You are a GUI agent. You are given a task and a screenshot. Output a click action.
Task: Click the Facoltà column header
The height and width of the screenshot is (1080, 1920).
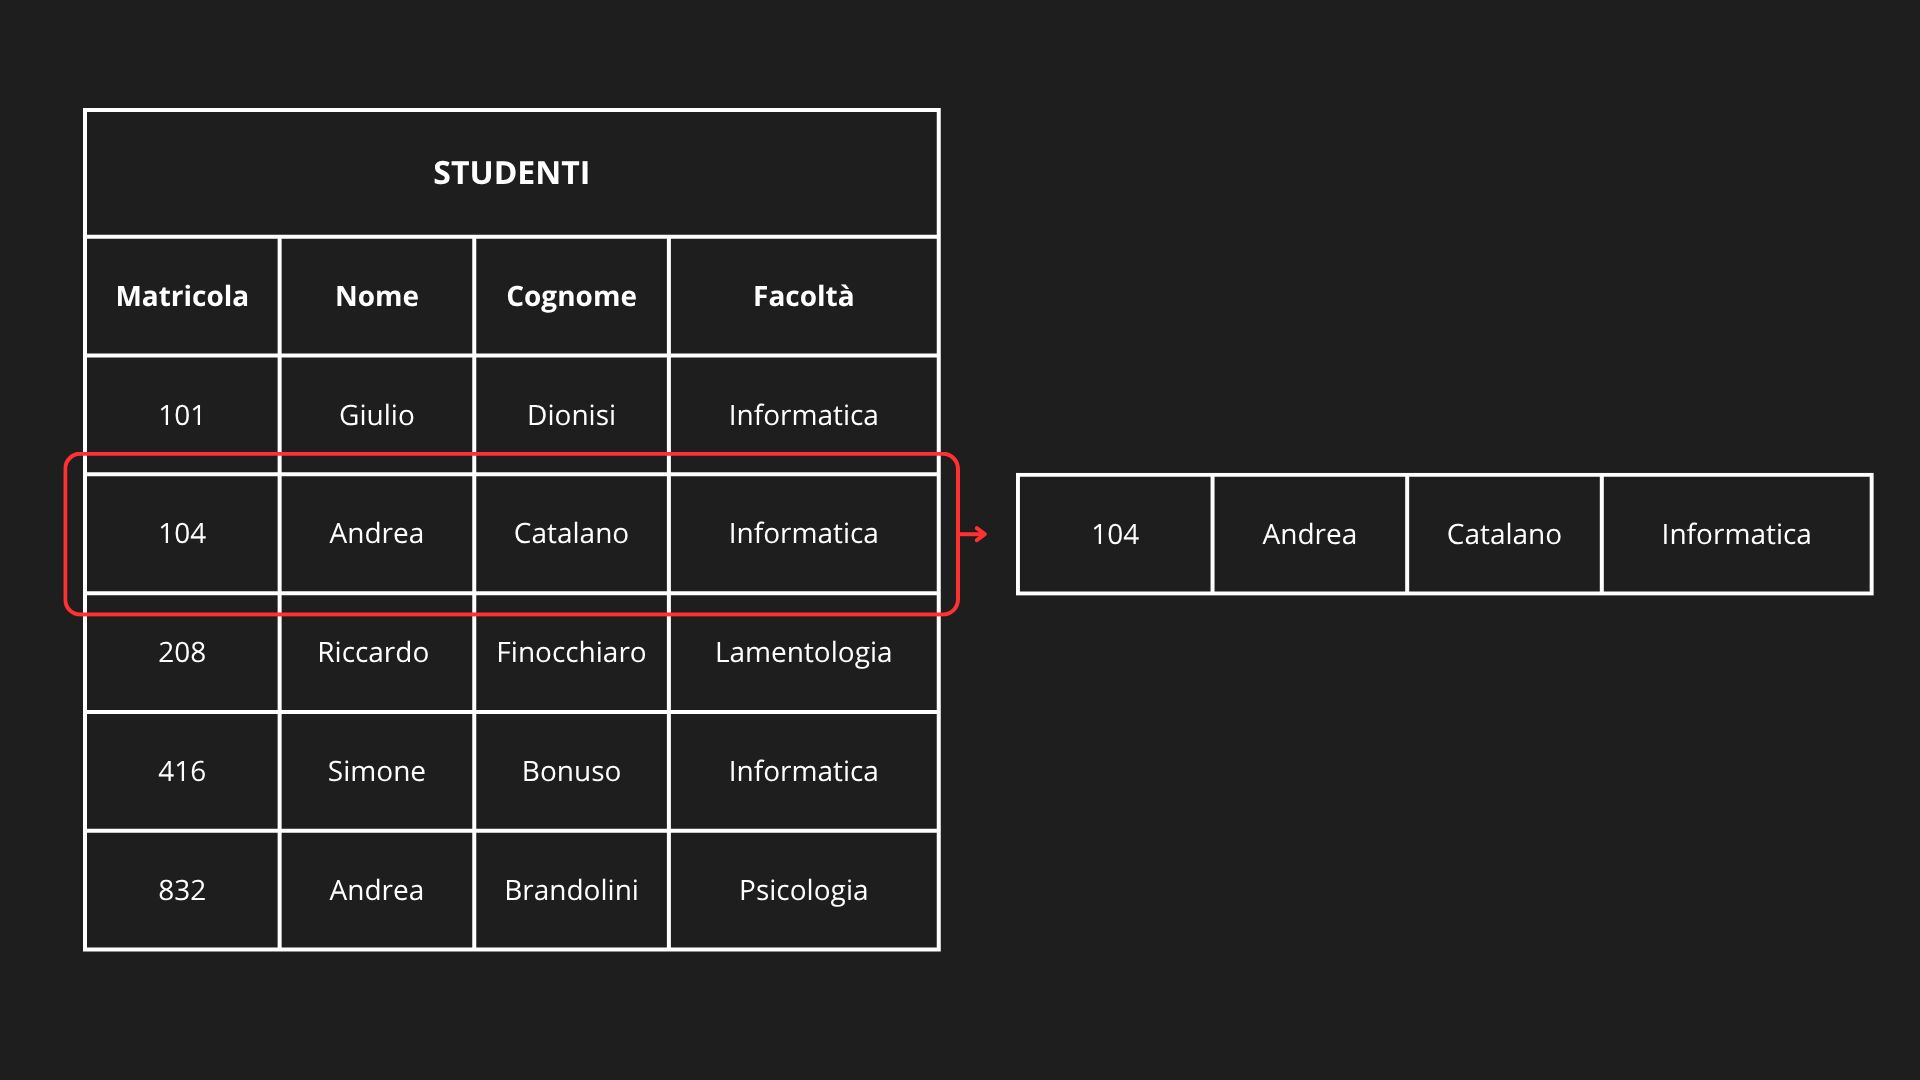pyautogui.click(x=803, y=296)
